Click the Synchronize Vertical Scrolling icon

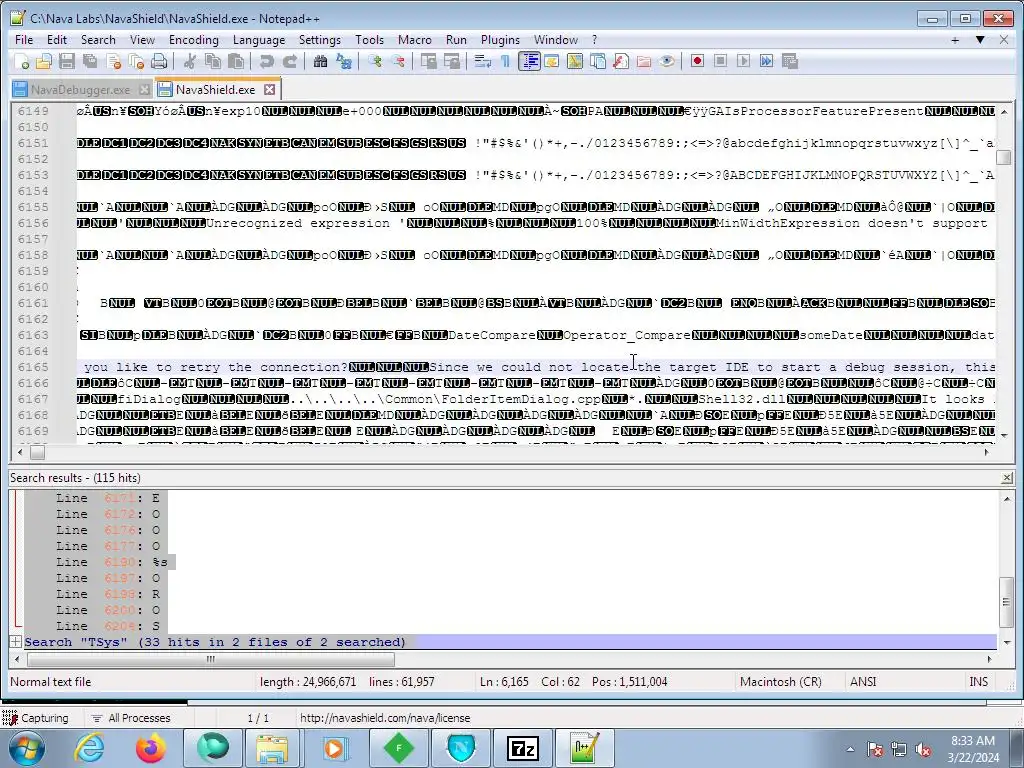(429, 61)
